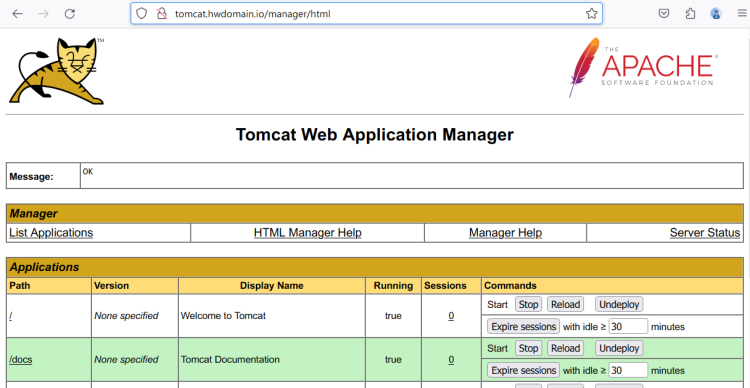Click the idle minutes field for /docs row
Image resolution: width=750 pixels, height=388 pixels.
pos(629,370)
